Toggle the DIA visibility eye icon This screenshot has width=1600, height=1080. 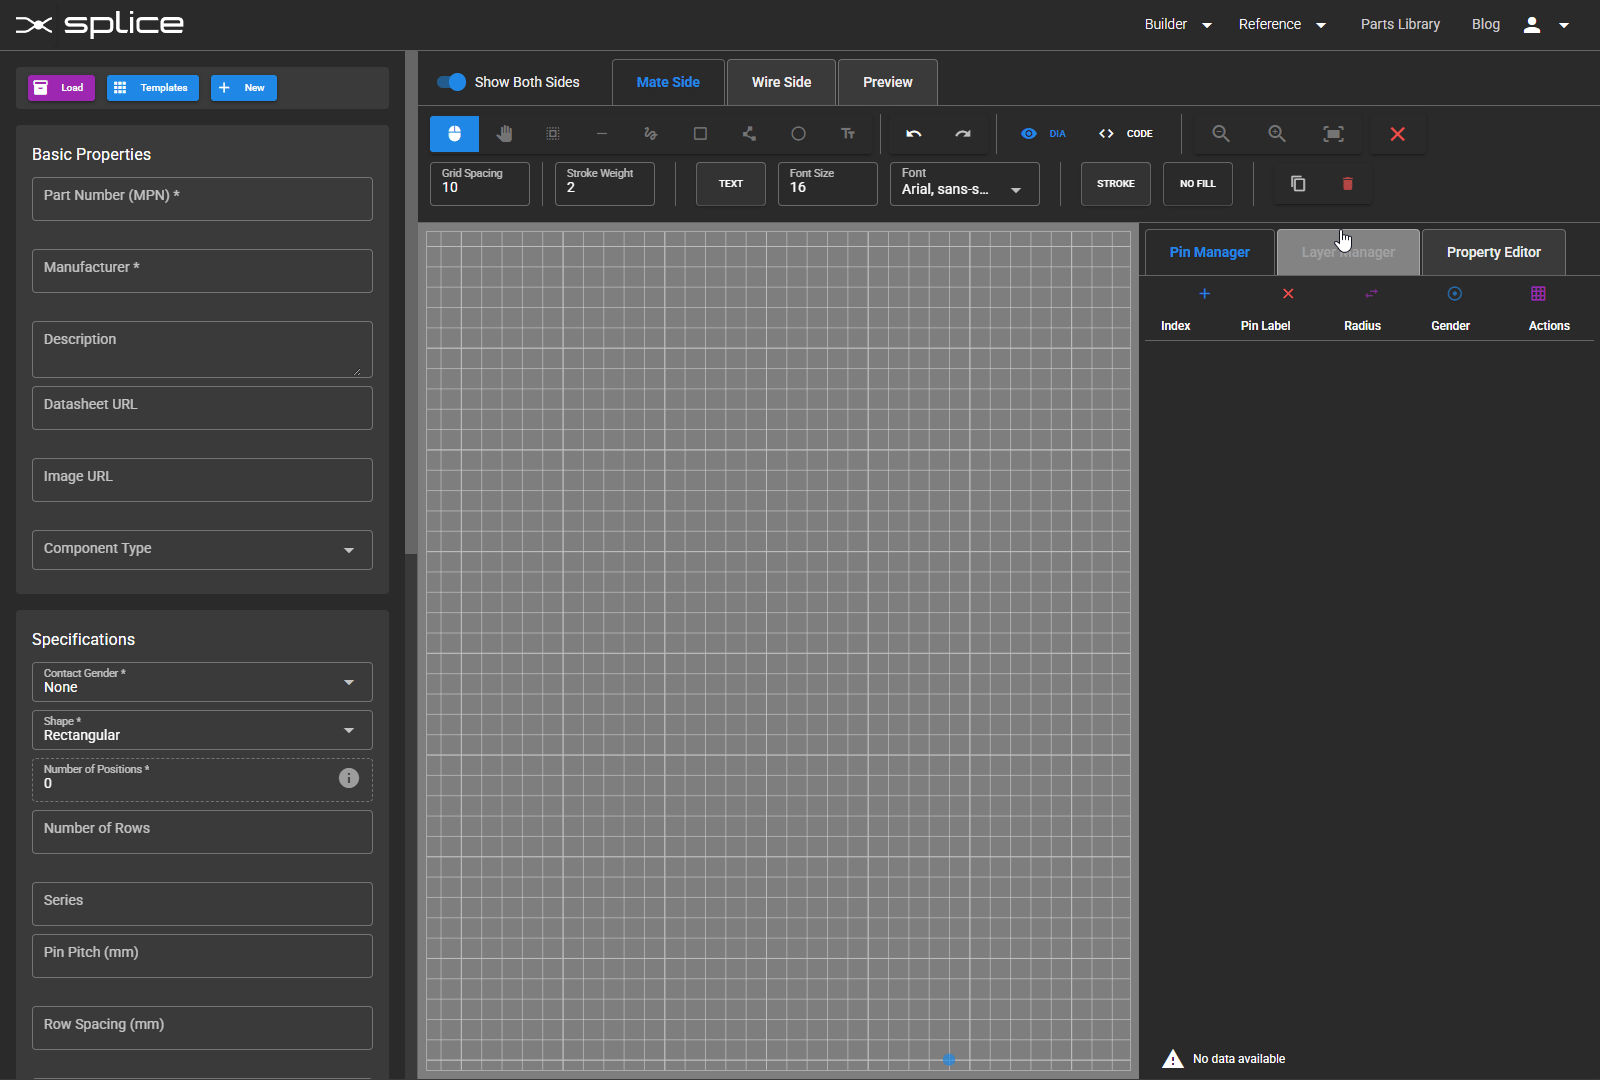coord(1029,133)
